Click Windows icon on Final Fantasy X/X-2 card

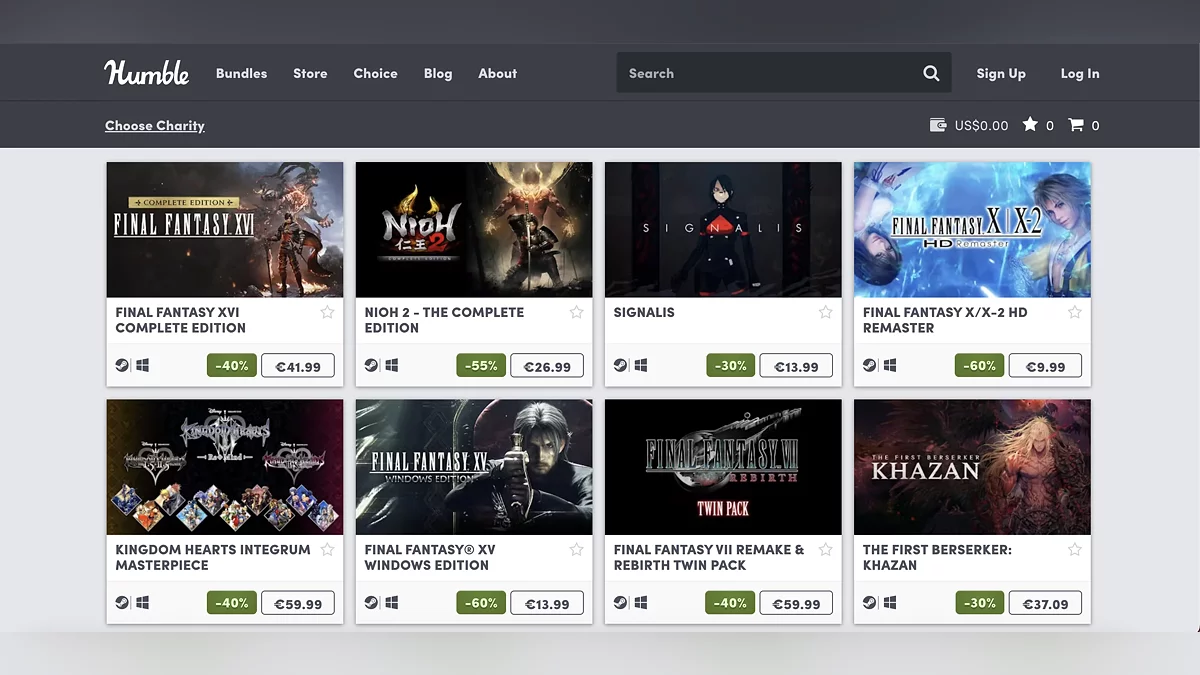(890, 366)
